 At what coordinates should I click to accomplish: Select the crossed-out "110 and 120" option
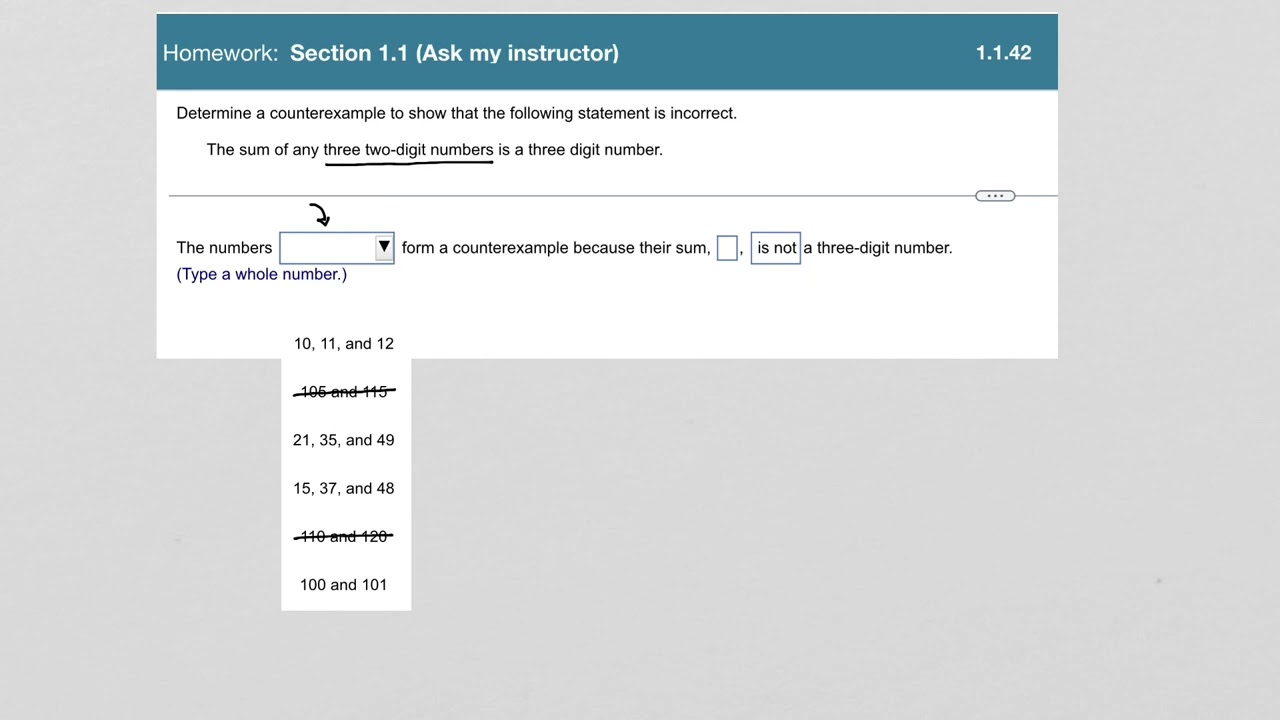[x=344, y=536]
